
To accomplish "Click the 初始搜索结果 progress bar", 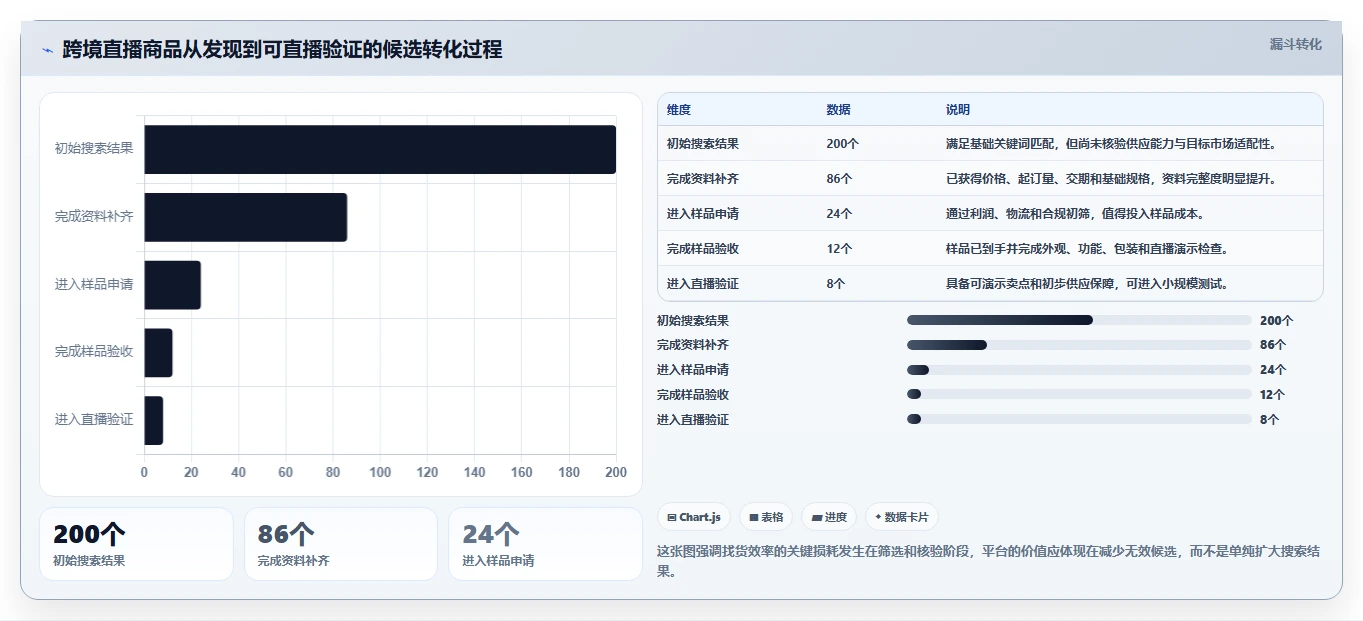I will click(1079, 320).
